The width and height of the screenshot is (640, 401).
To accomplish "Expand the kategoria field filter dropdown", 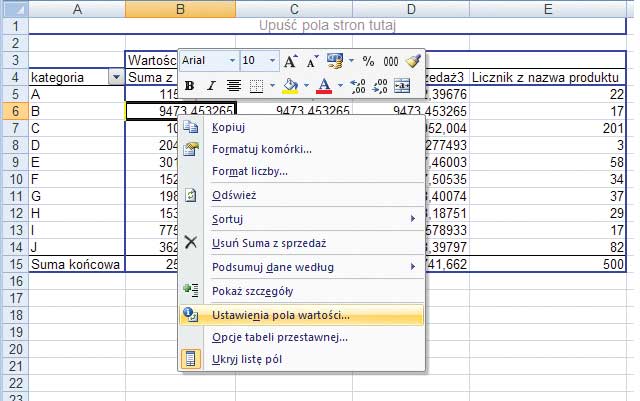I will point(115,78).
